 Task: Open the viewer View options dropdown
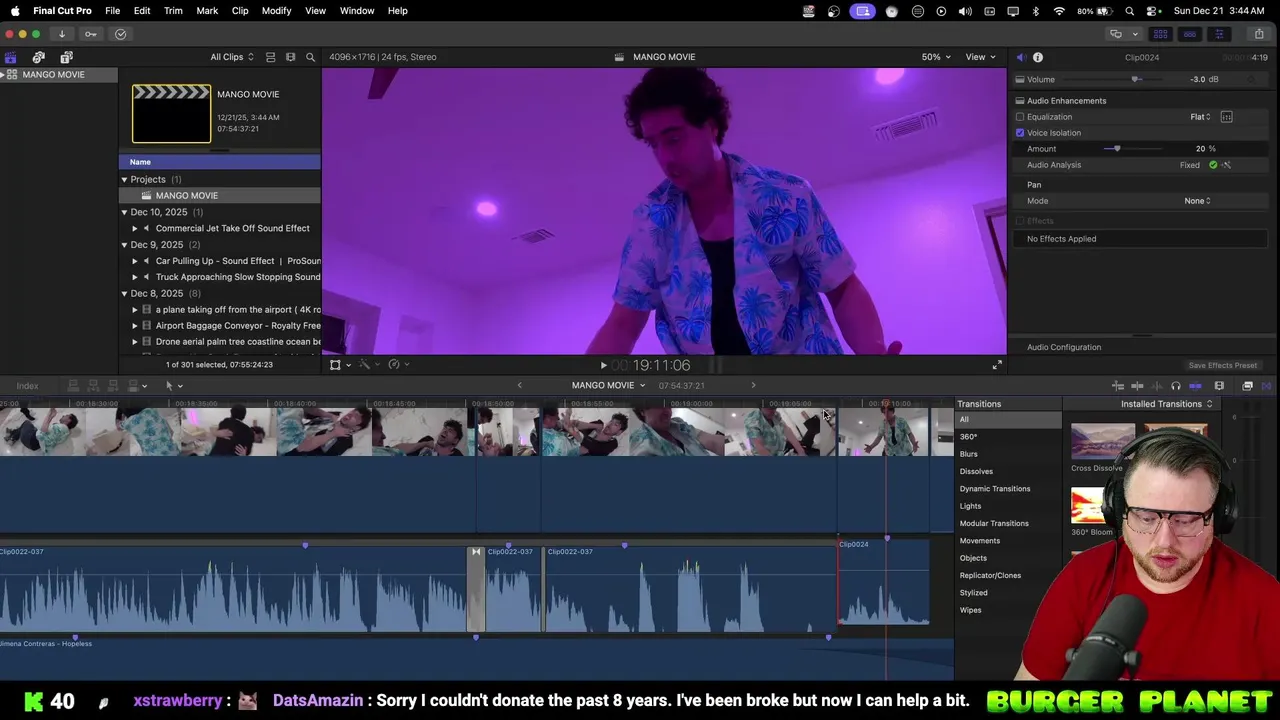point(980,57)
